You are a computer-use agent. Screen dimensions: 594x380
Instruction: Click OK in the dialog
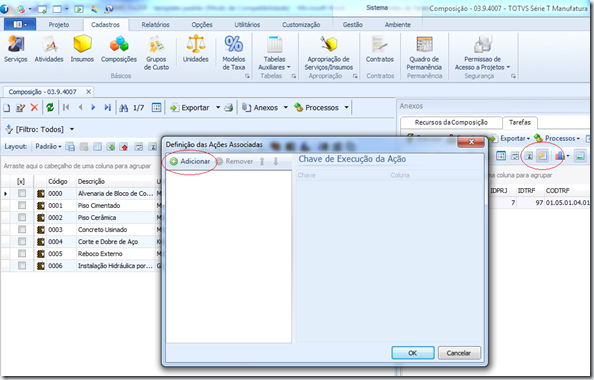pos(413,353)
